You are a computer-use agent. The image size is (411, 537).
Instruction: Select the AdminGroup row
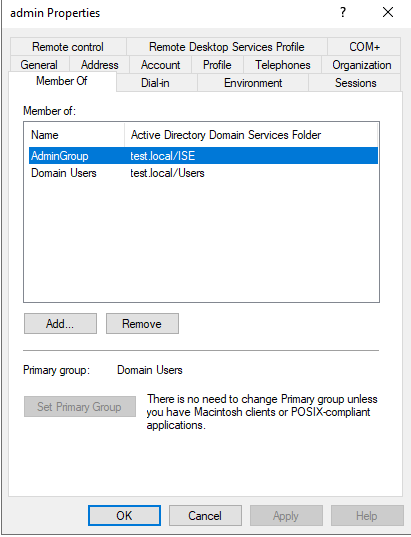click(203, 156)
